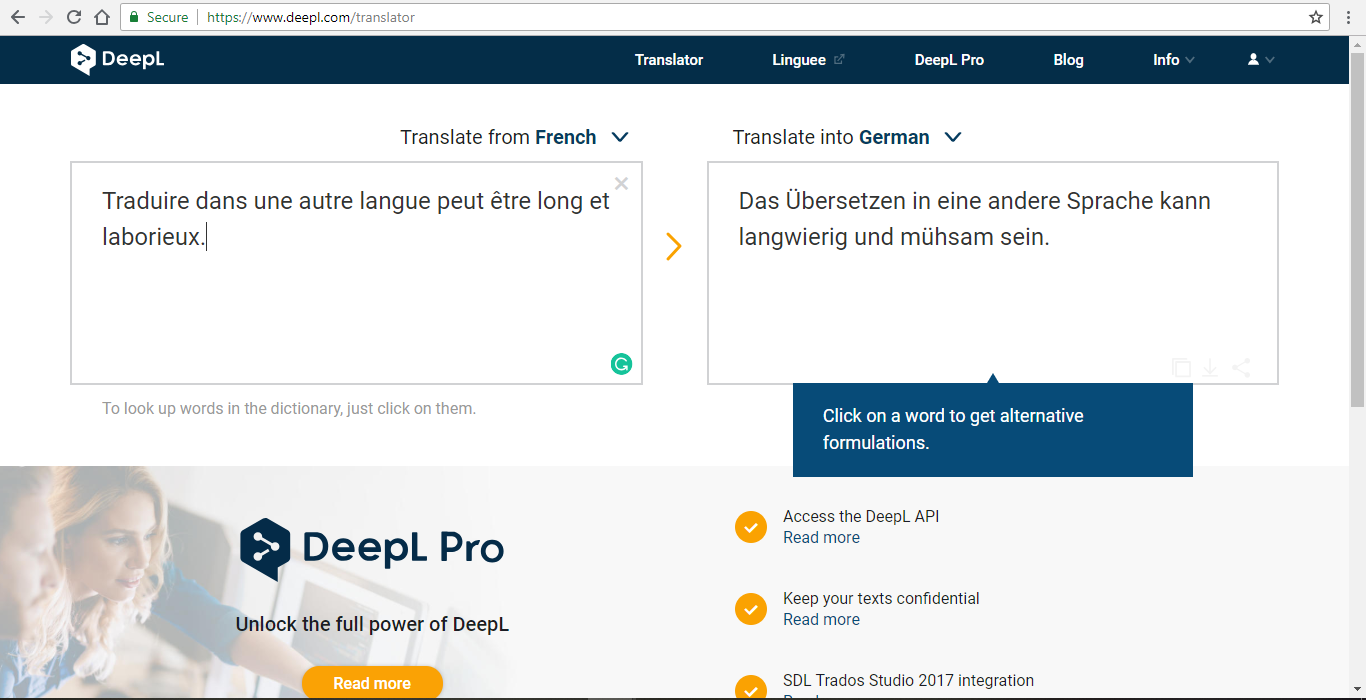The height and width of the screenshot is (700, 1366).
Task: Open the browser home page icon
Action: click(x=101, y=17)
